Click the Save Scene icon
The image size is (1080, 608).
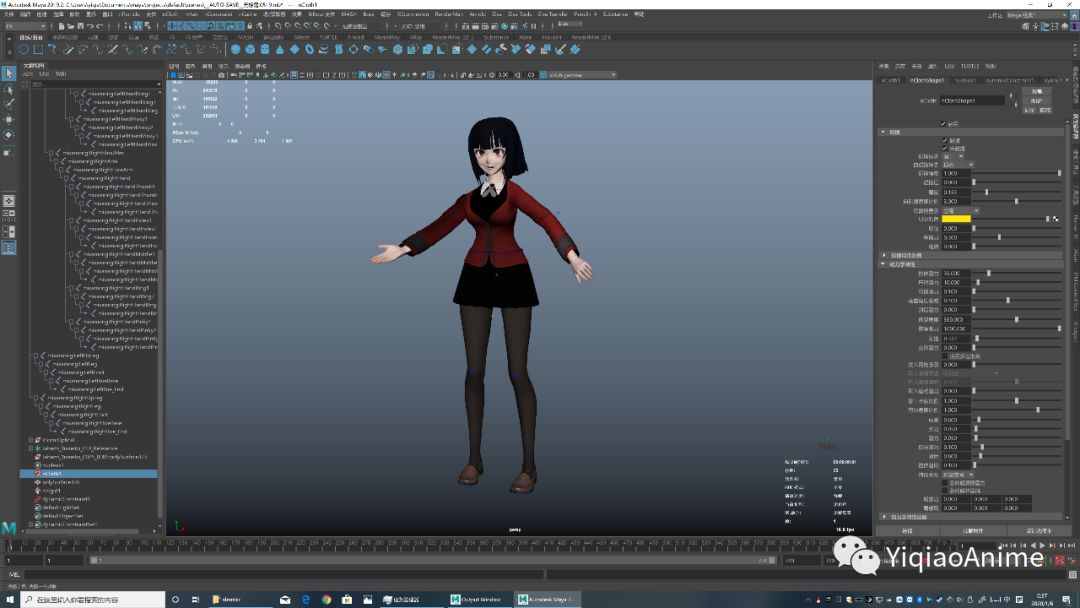80,26
